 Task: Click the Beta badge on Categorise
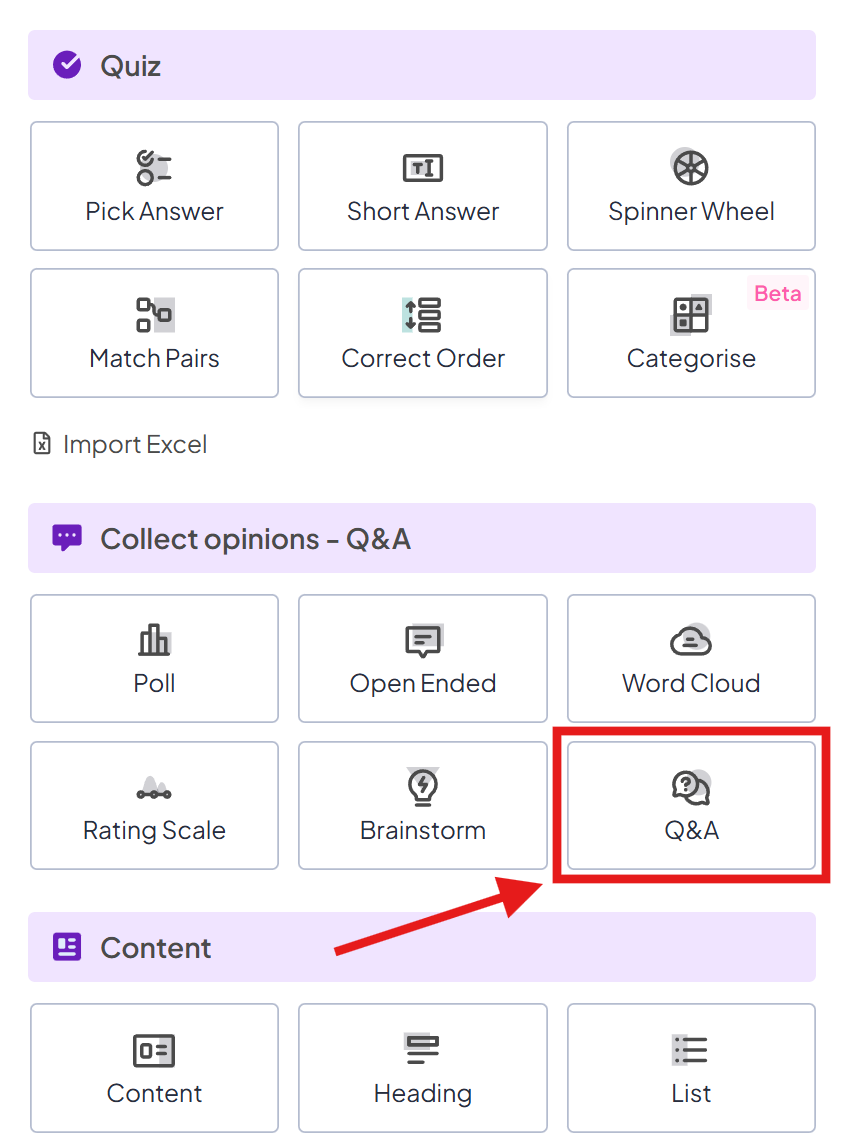click(777, 294)
